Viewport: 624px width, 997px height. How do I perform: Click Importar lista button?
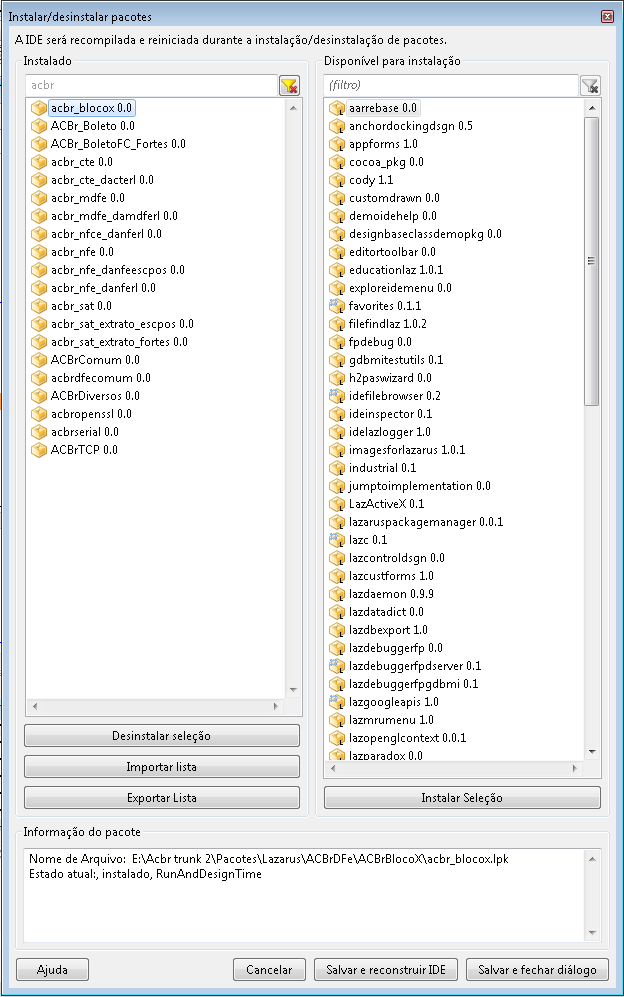162,767
